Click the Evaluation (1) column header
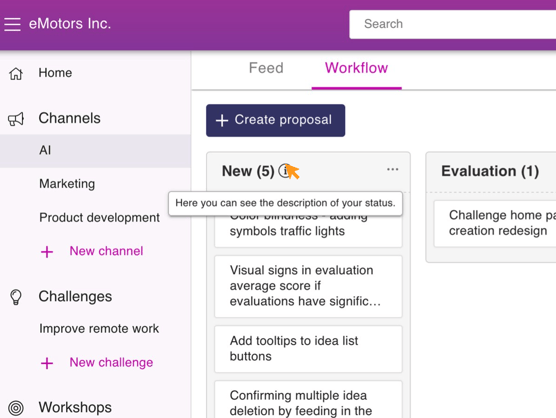This screenshot has height=418, width=556. click(x=490, y=171)
